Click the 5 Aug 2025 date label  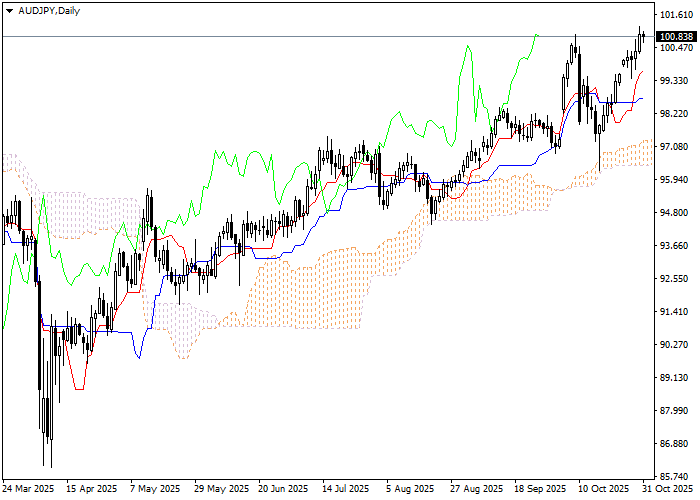click(411, 489)
